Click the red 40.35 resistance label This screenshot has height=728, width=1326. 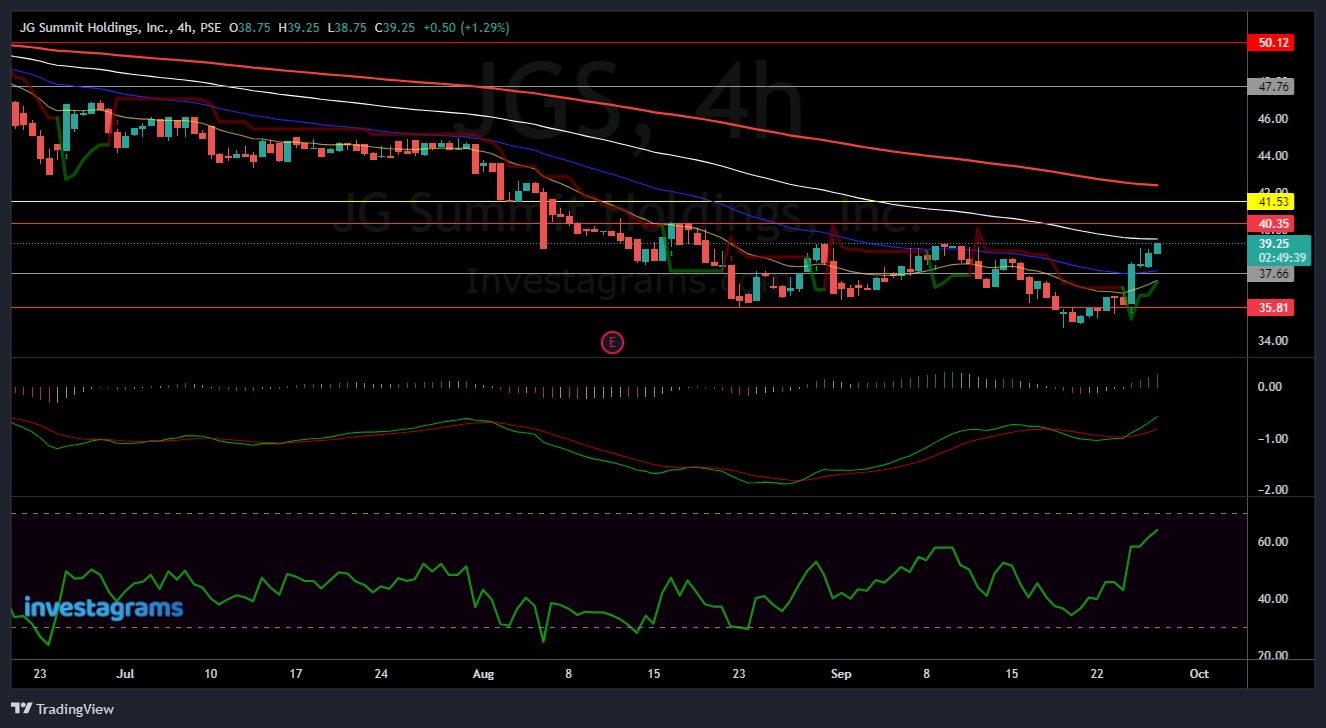tap(1272, 223)
